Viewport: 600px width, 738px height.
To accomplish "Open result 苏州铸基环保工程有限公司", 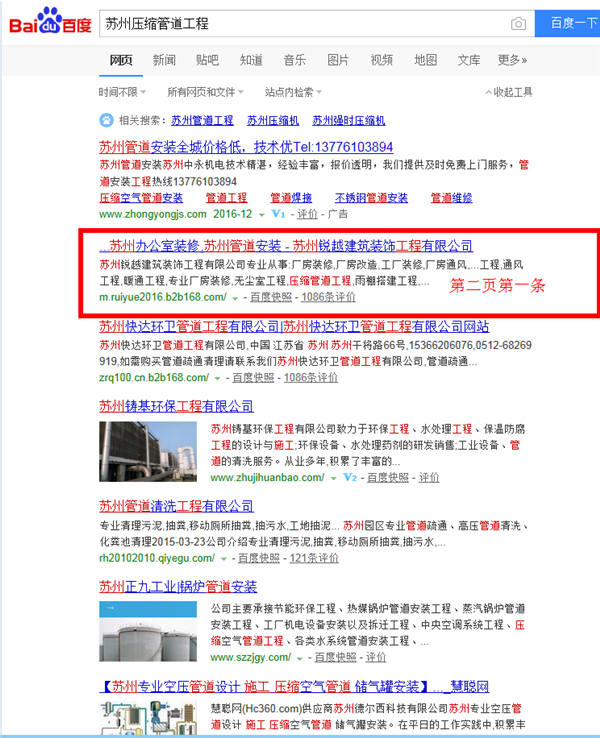I will click(176, 407).
